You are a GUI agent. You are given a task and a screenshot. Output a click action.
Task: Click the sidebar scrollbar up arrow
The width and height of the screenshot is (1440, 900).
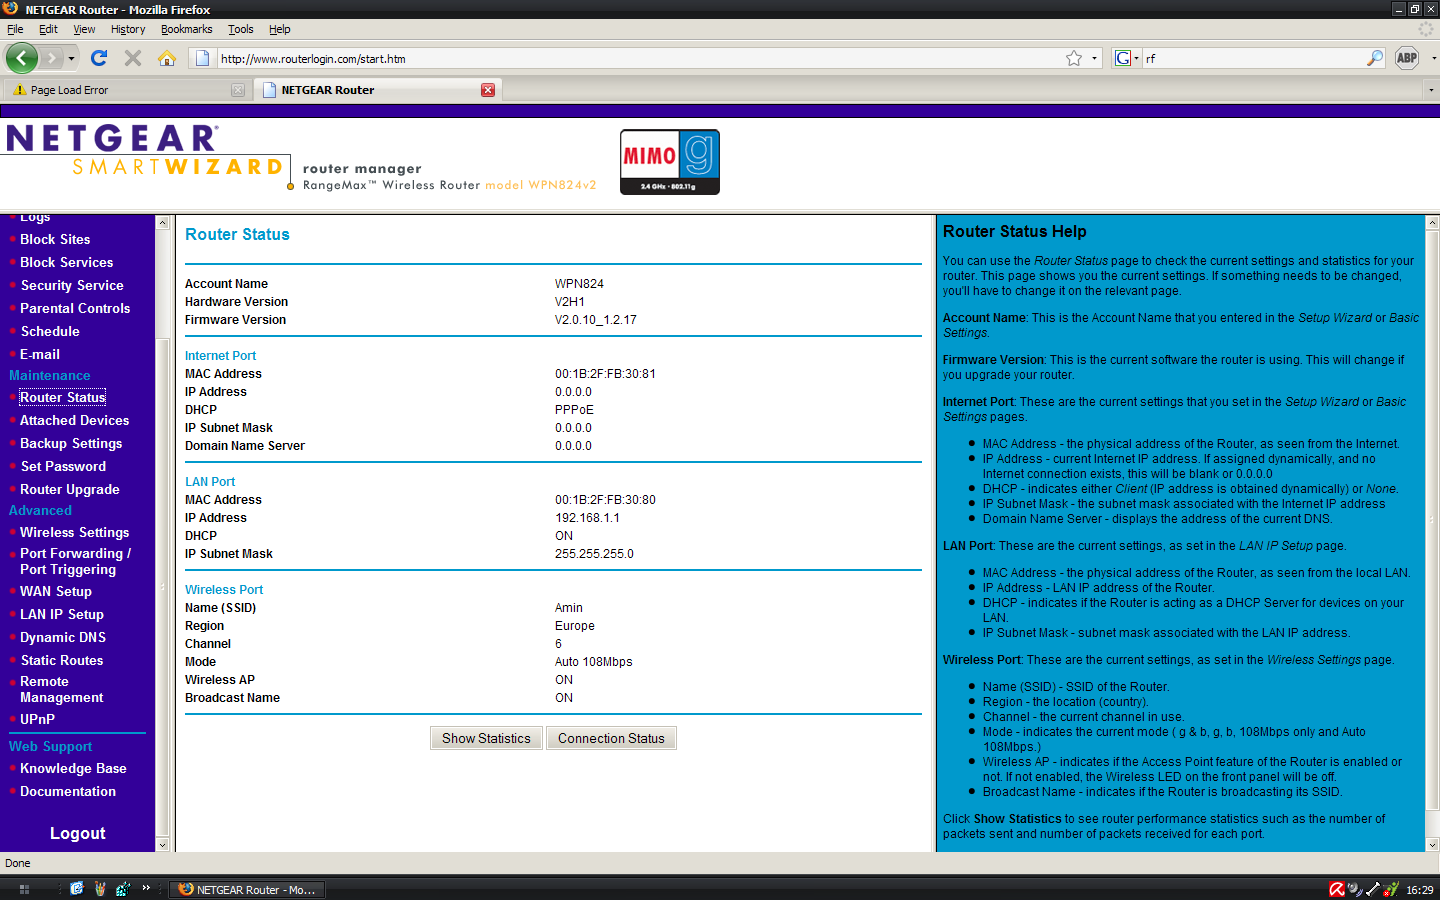tap(163, 223)
